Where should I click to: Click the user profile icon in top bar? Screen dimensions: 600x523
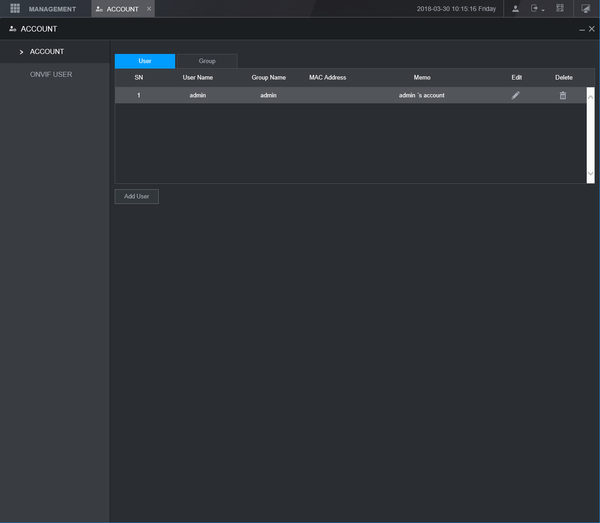(x=515, y=8)
